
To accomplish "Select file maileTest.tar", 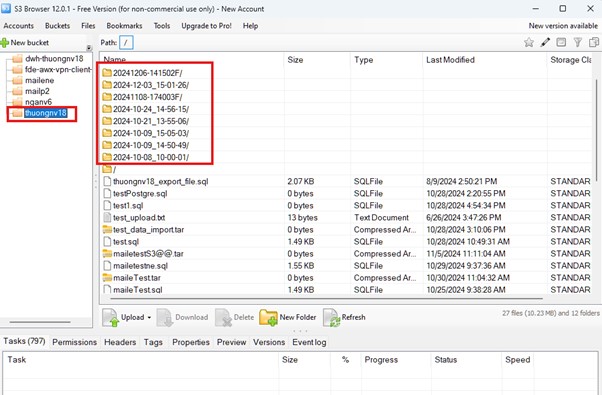I will (x=137, y=278).
